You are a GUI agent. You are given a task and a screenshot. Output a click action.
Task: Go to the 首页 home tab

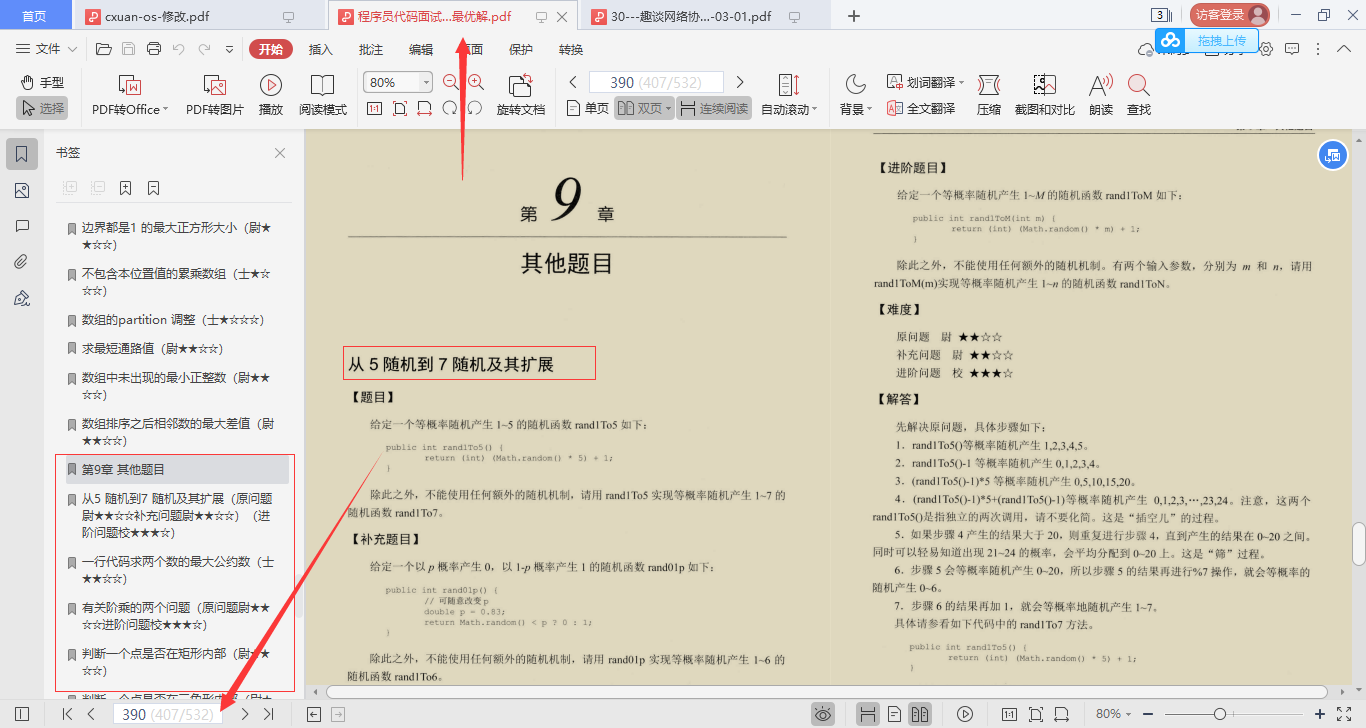click(x=35, y=16)
